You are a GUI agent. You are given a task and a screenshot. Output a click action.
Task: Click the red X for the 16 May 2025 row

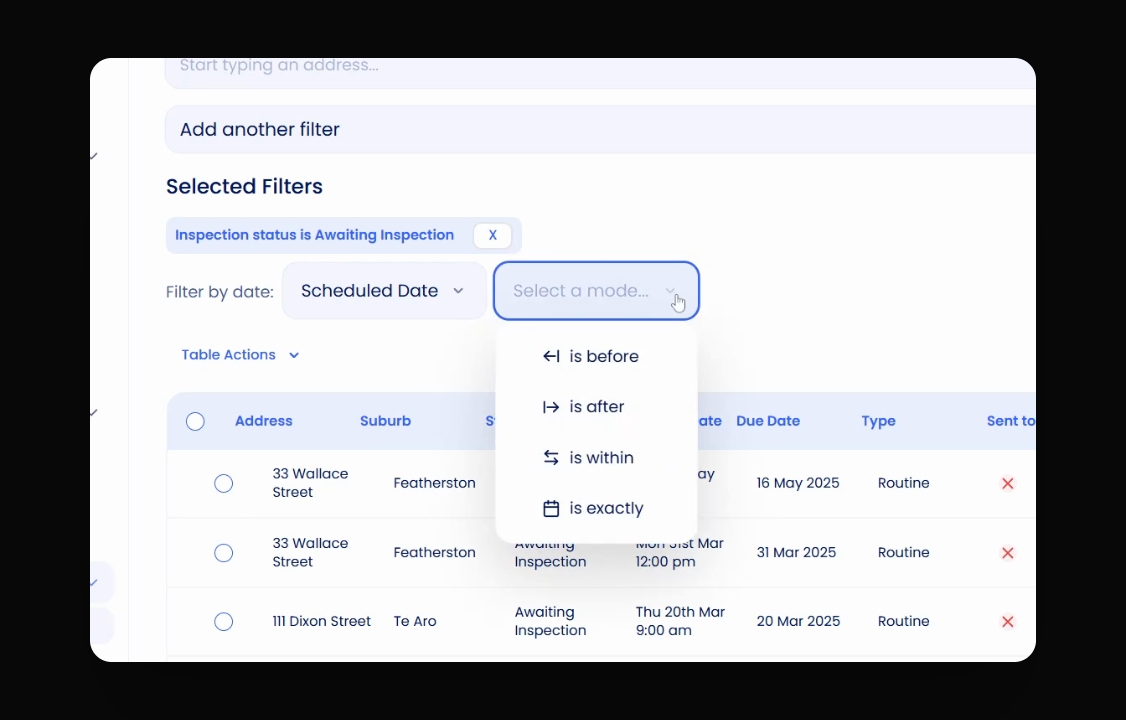click(x=1008, y=484)
